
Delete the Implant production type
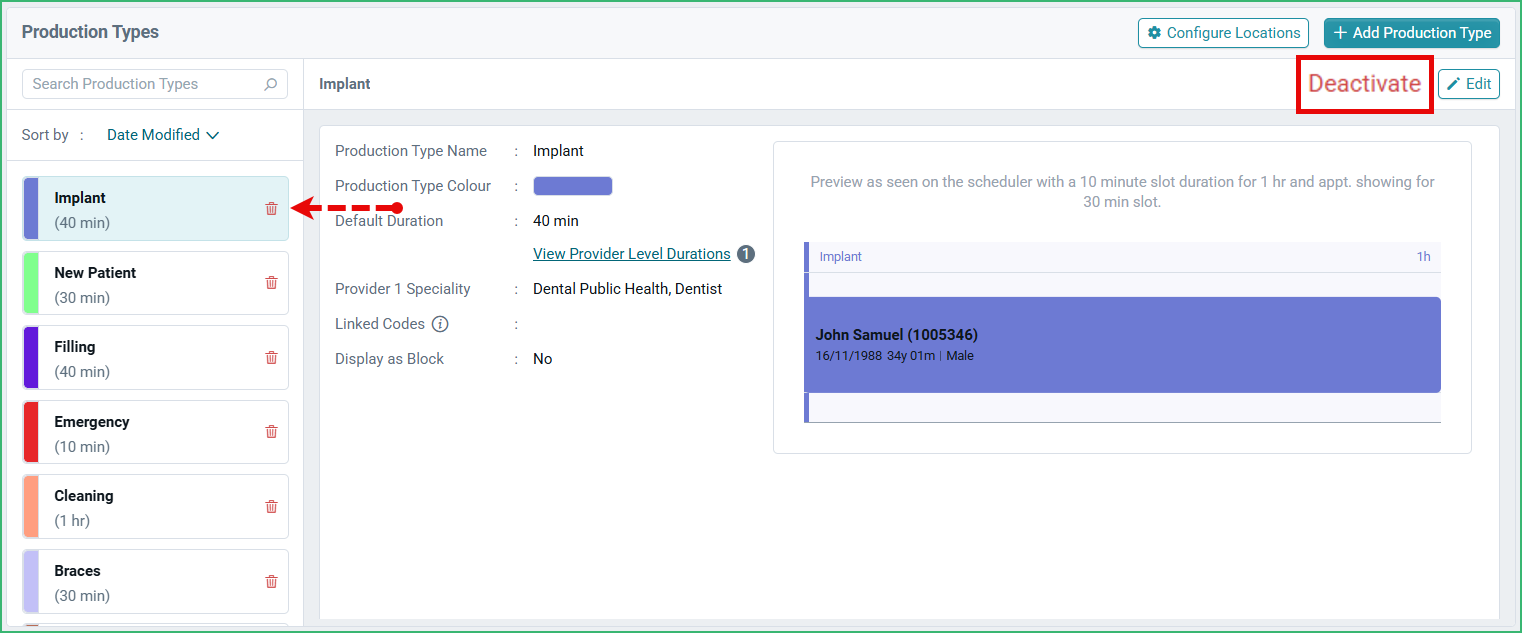click(x=271, y=208)
